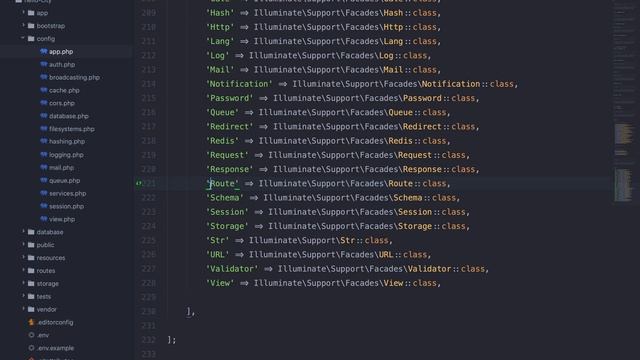Click the app folder icon
The width and height of the screenshot is (640, 360).
(31, 13)
